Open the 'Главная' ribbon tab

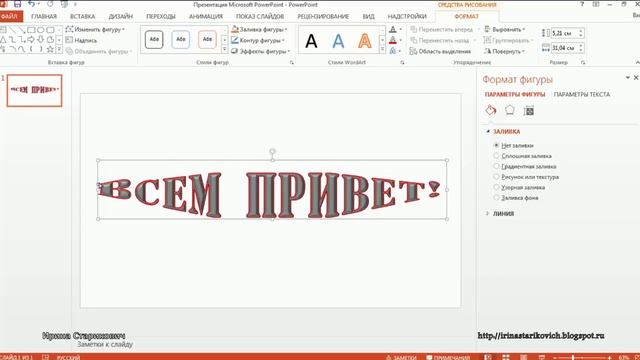click(x=44, y=16)
